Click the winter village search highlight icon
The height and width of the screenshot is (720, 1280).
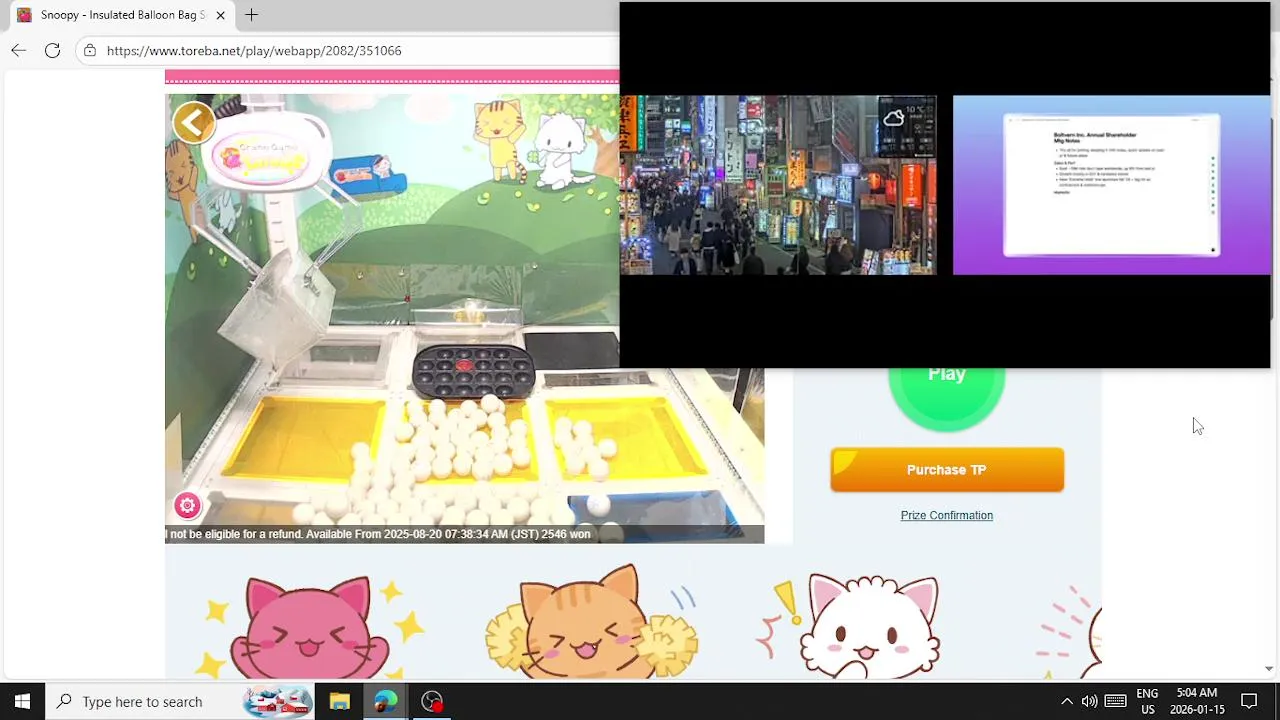click(x=277, y=701)
